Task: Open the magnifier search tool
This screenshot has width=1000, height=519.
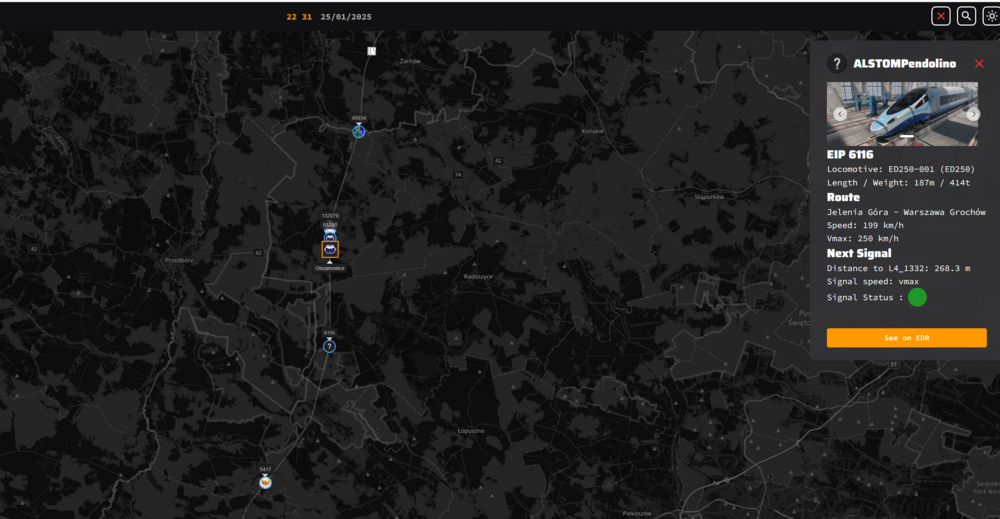Action: click(x=966, y=16)
